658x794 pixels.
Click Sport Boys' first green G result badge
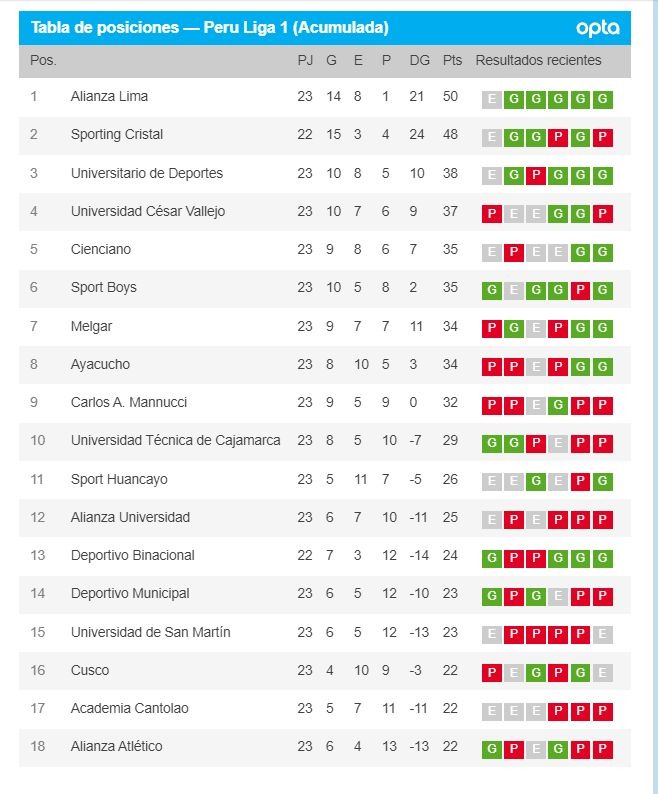(491, 290)
